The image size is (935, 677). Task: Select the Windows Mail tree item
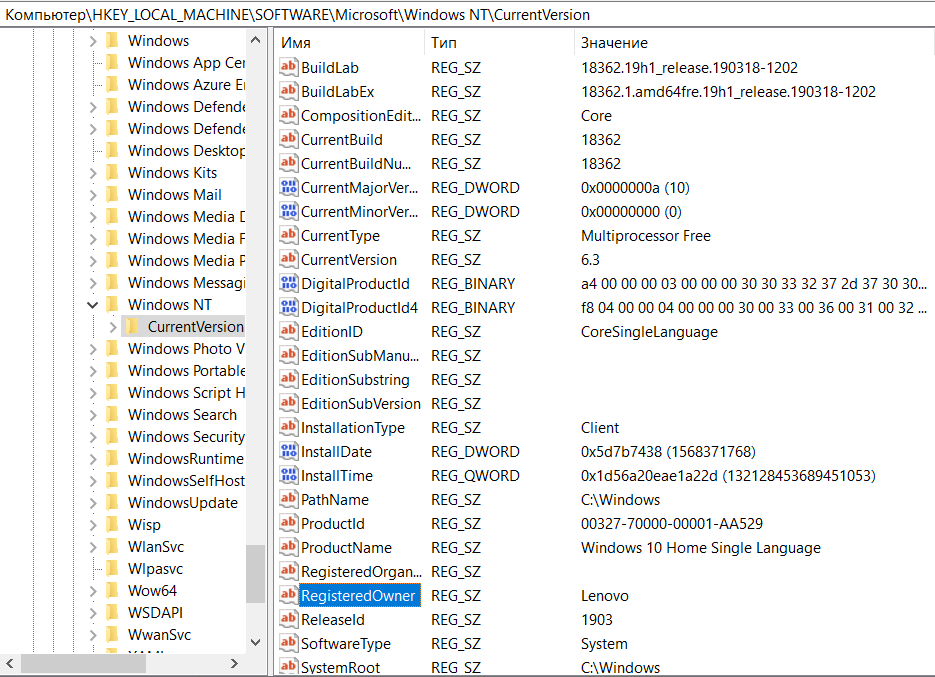click(x=174, y=194)
